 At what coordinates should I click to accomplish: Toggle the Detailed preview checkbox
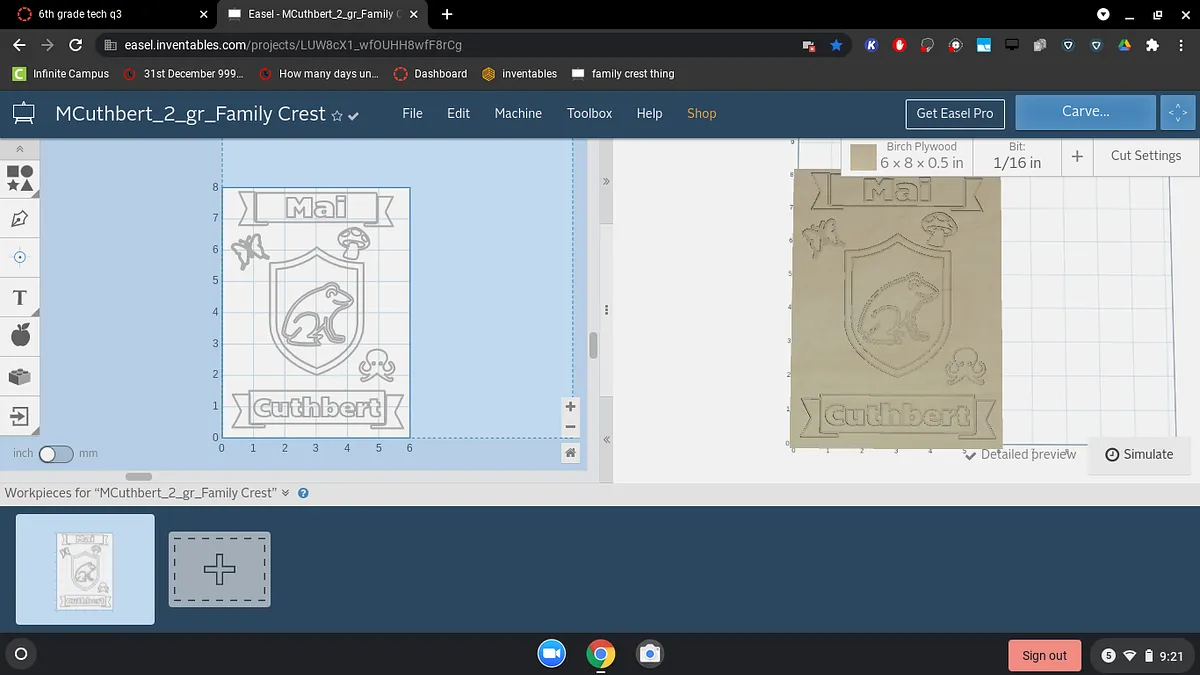pyautogui.click(x=971, y=454)
